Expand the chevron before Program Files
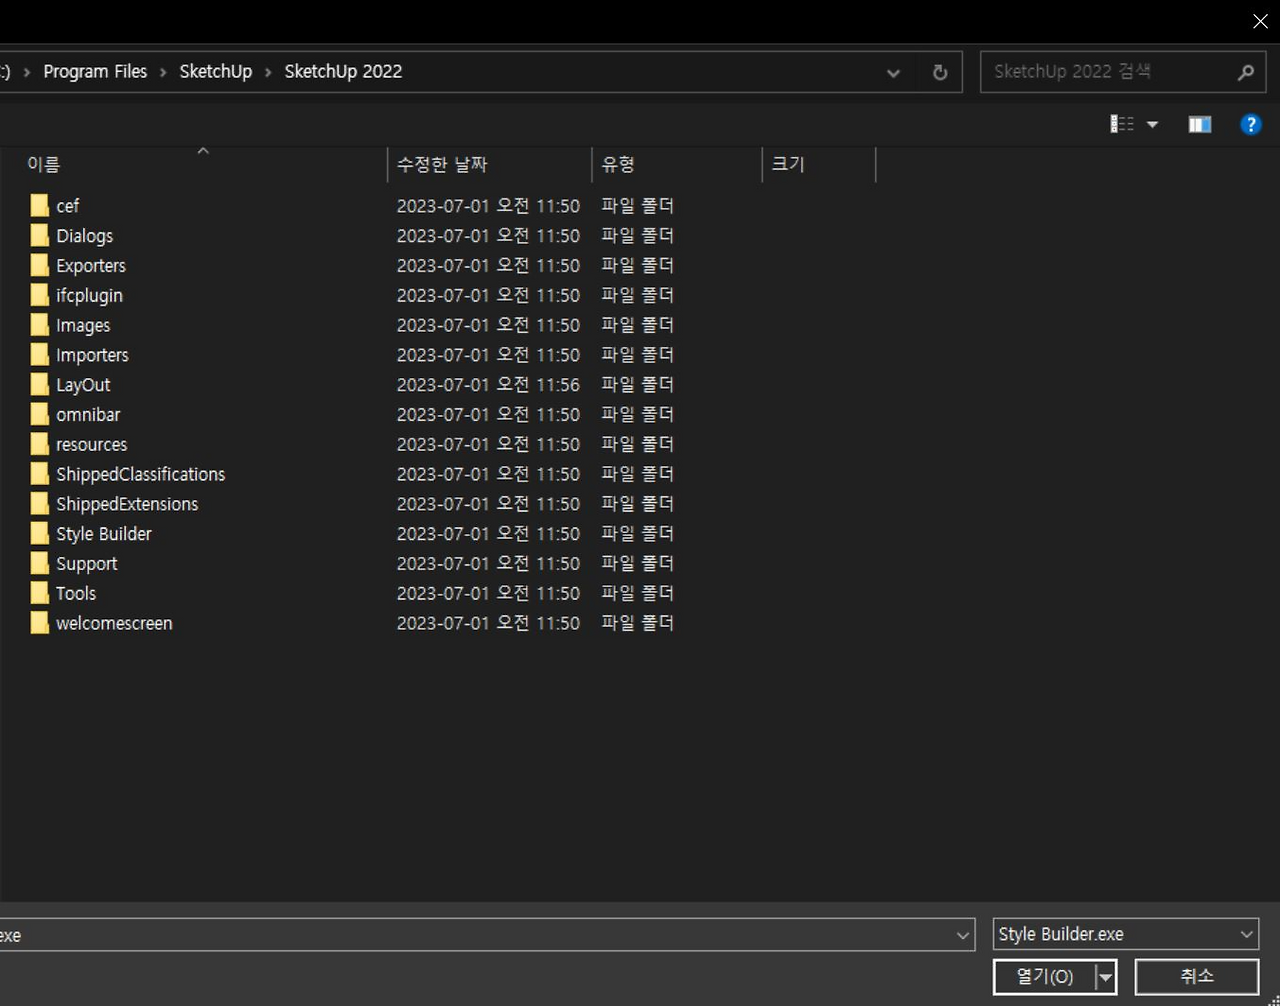 click(27, 72)
